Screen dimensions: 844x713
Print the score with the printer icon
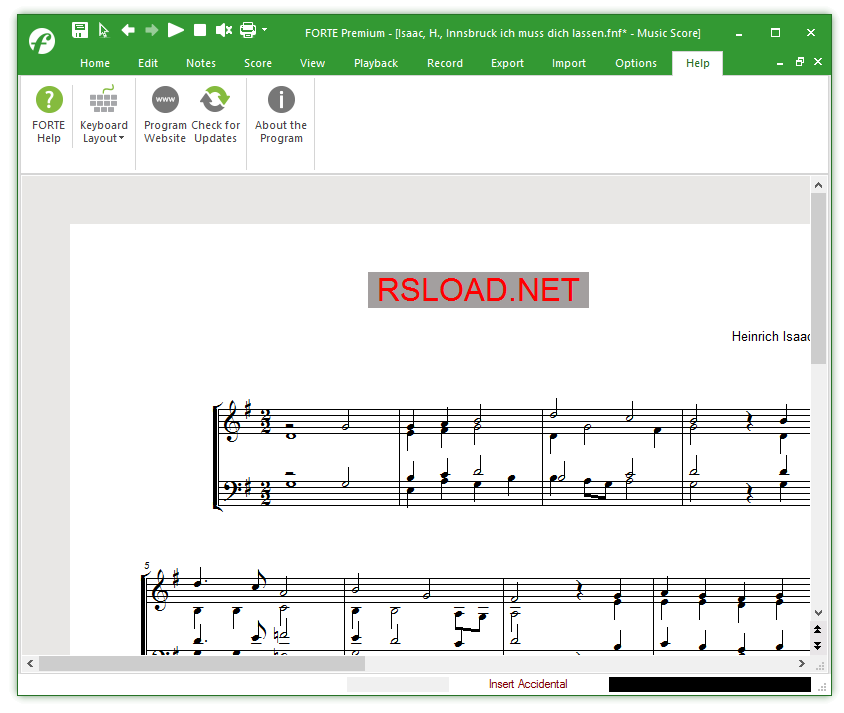coord(248,30)
